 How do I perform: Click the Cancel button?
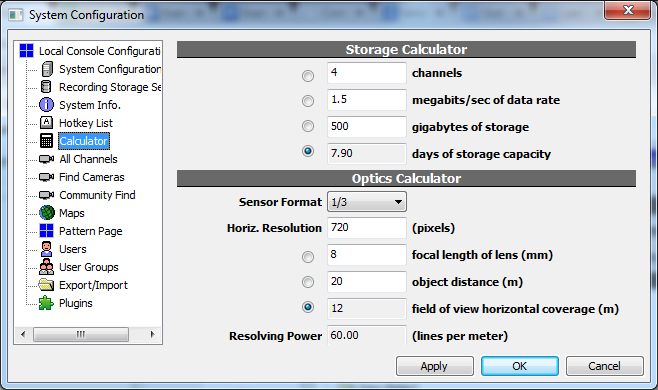604,366
